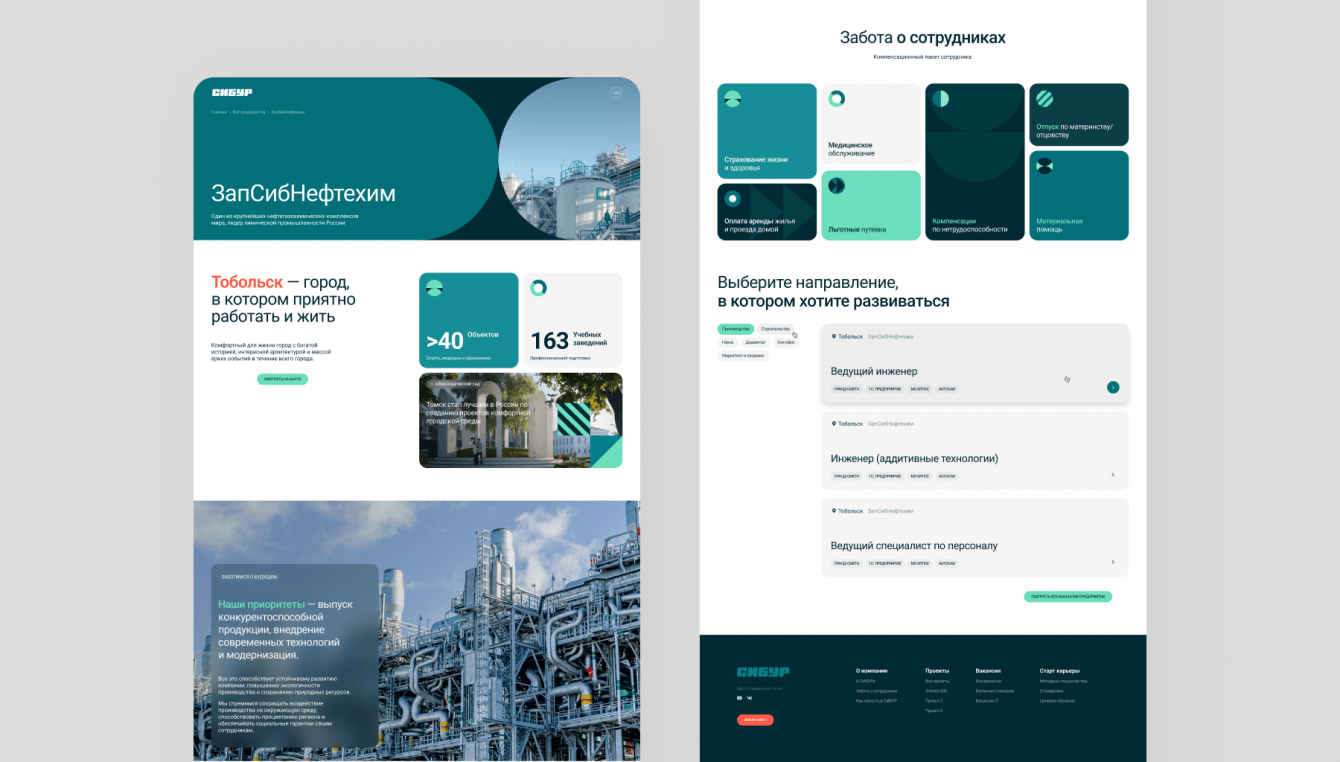Click the half-circle icon on Компенсации card

coord(941,99)
